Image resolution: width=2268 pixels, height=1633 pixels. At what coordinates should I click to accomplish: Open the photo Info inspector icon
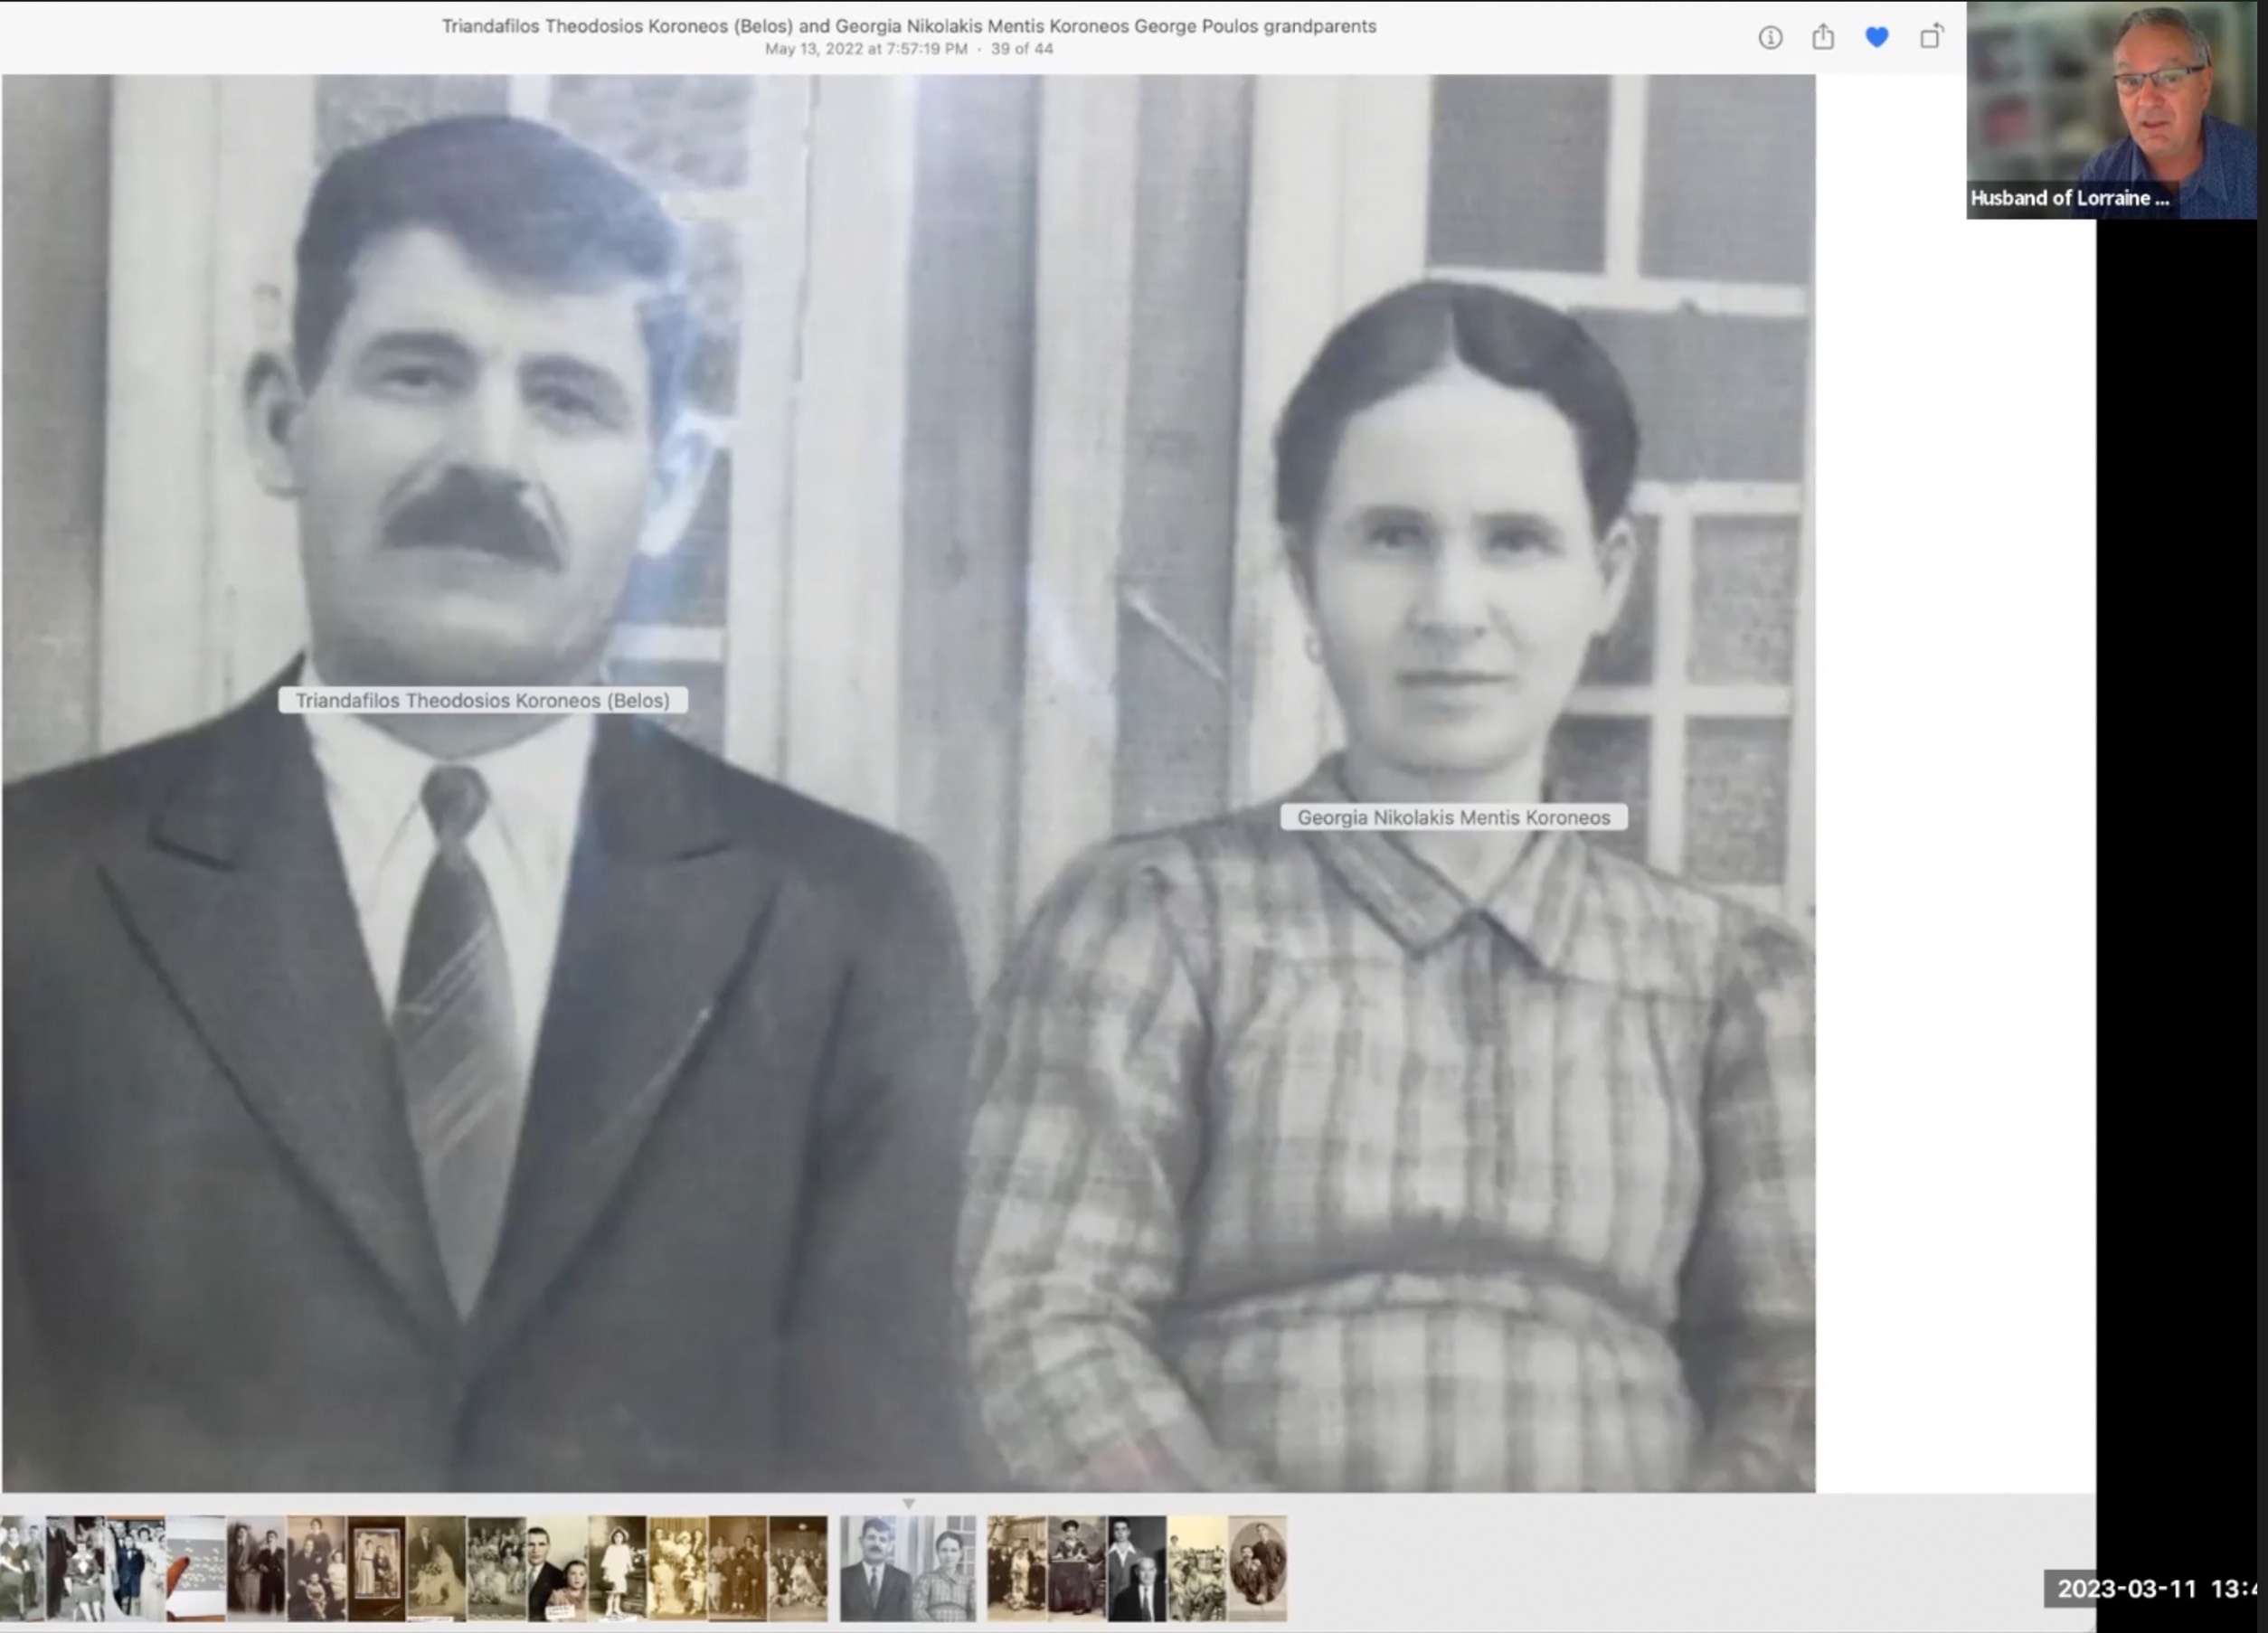point(1770,38)
